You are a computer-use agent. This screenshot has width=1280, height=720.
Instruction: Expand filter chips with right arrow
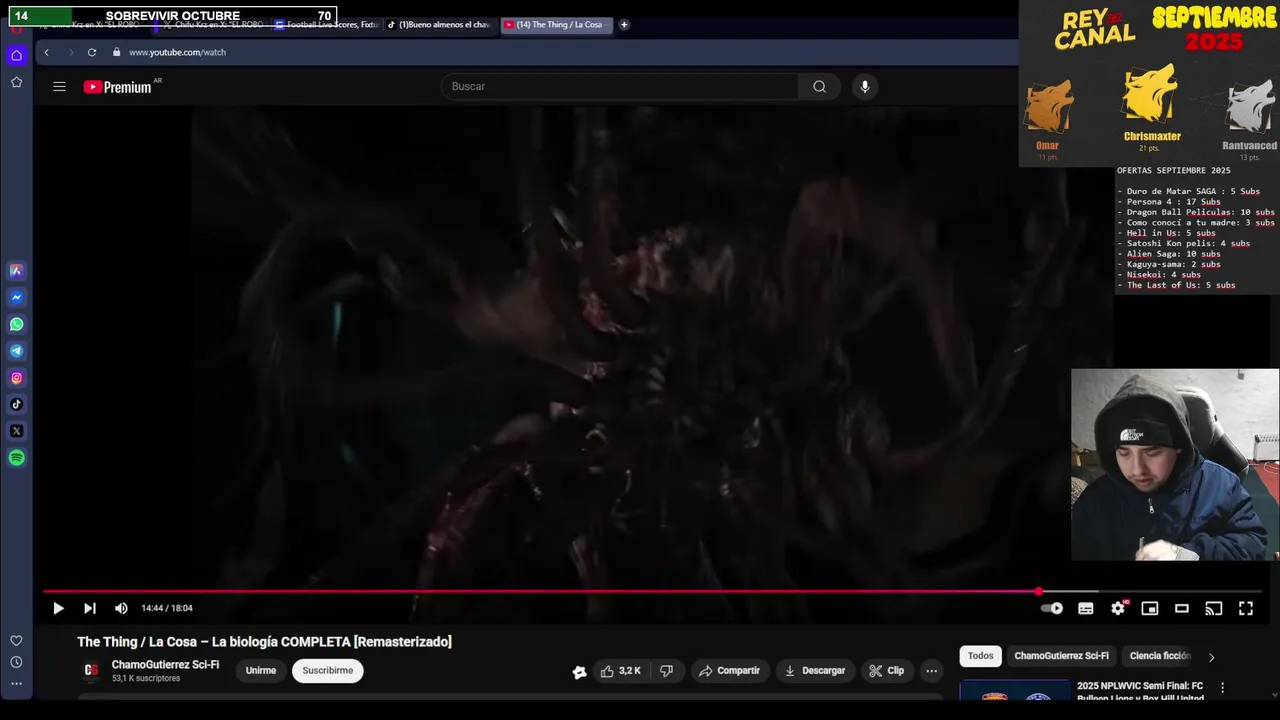(x=1211, y=657)
